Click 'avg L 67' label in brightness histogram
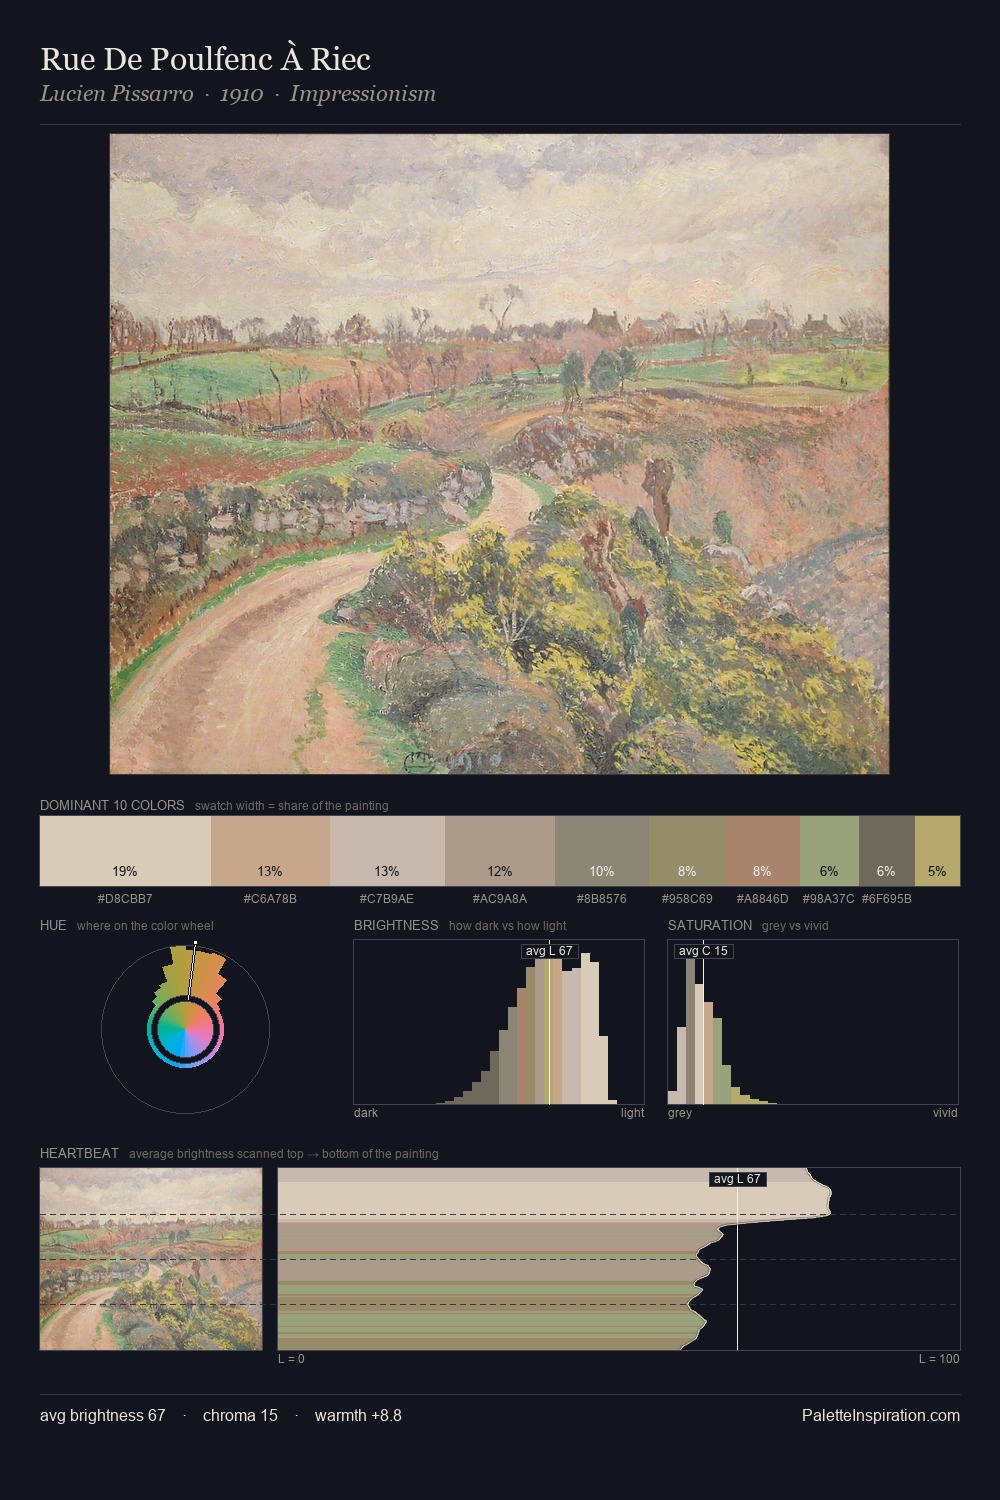The height and width of the screenshot is (1500, 1000). (549, 950)
